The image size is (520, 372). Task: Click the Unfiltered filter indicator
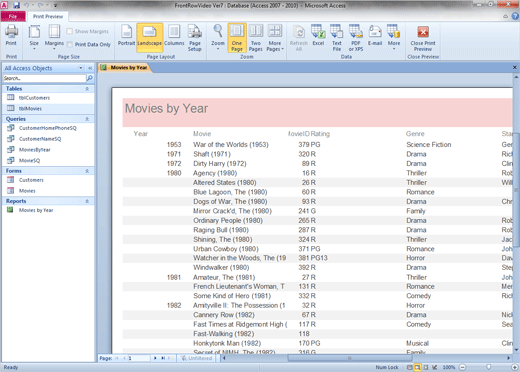click(197, 358)
